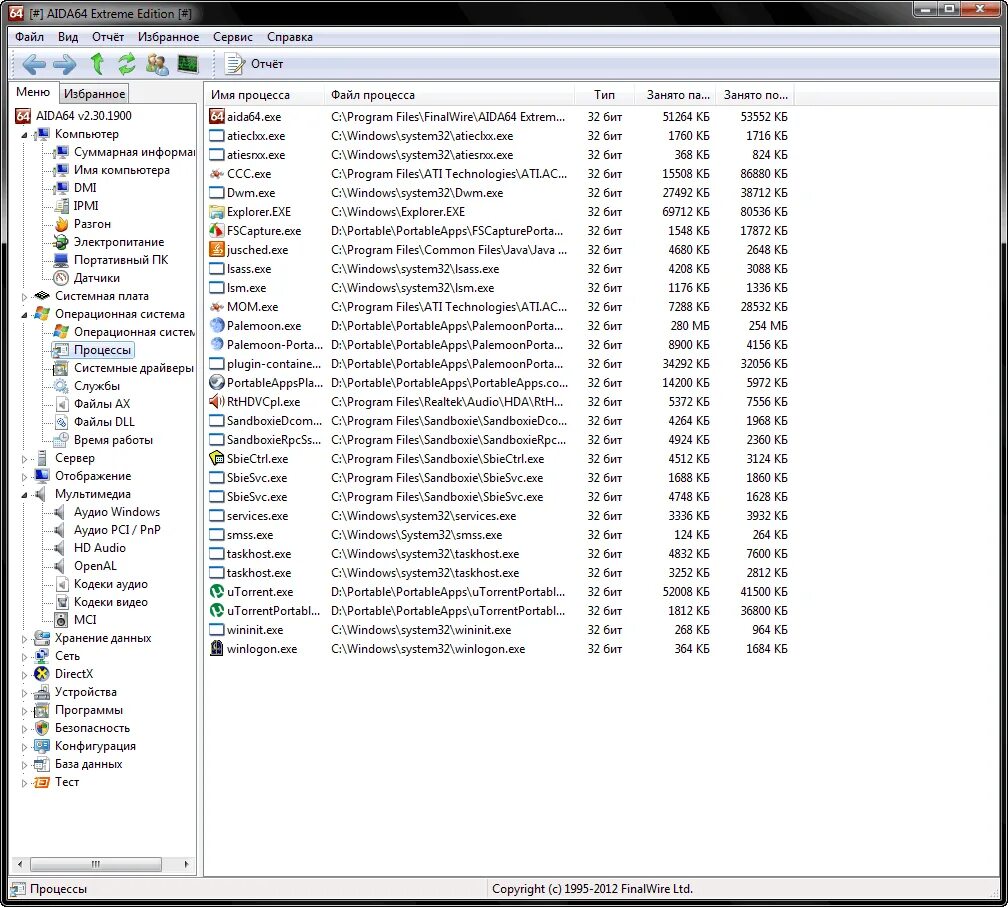Screen dimensions: 1008x907
Task: Expand the Сеть tree node
Action: point(24,656)
